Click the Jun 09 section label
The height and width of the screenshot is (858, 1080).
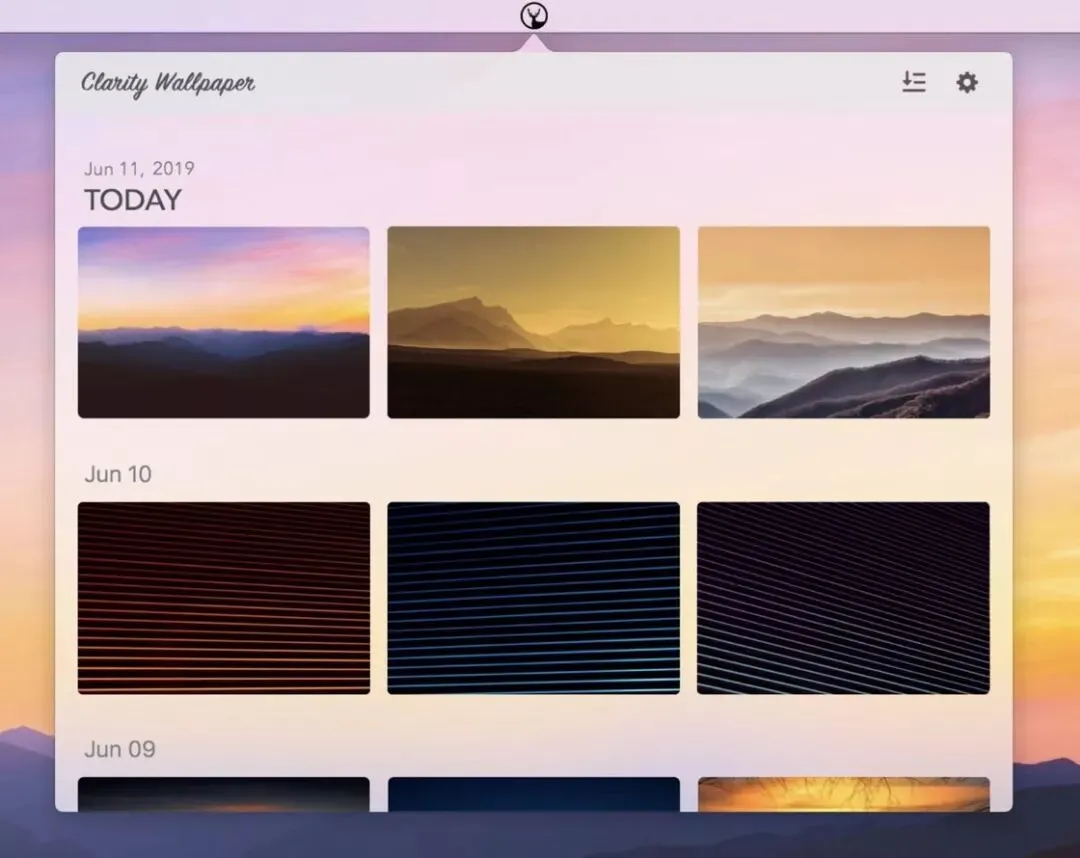120,749
